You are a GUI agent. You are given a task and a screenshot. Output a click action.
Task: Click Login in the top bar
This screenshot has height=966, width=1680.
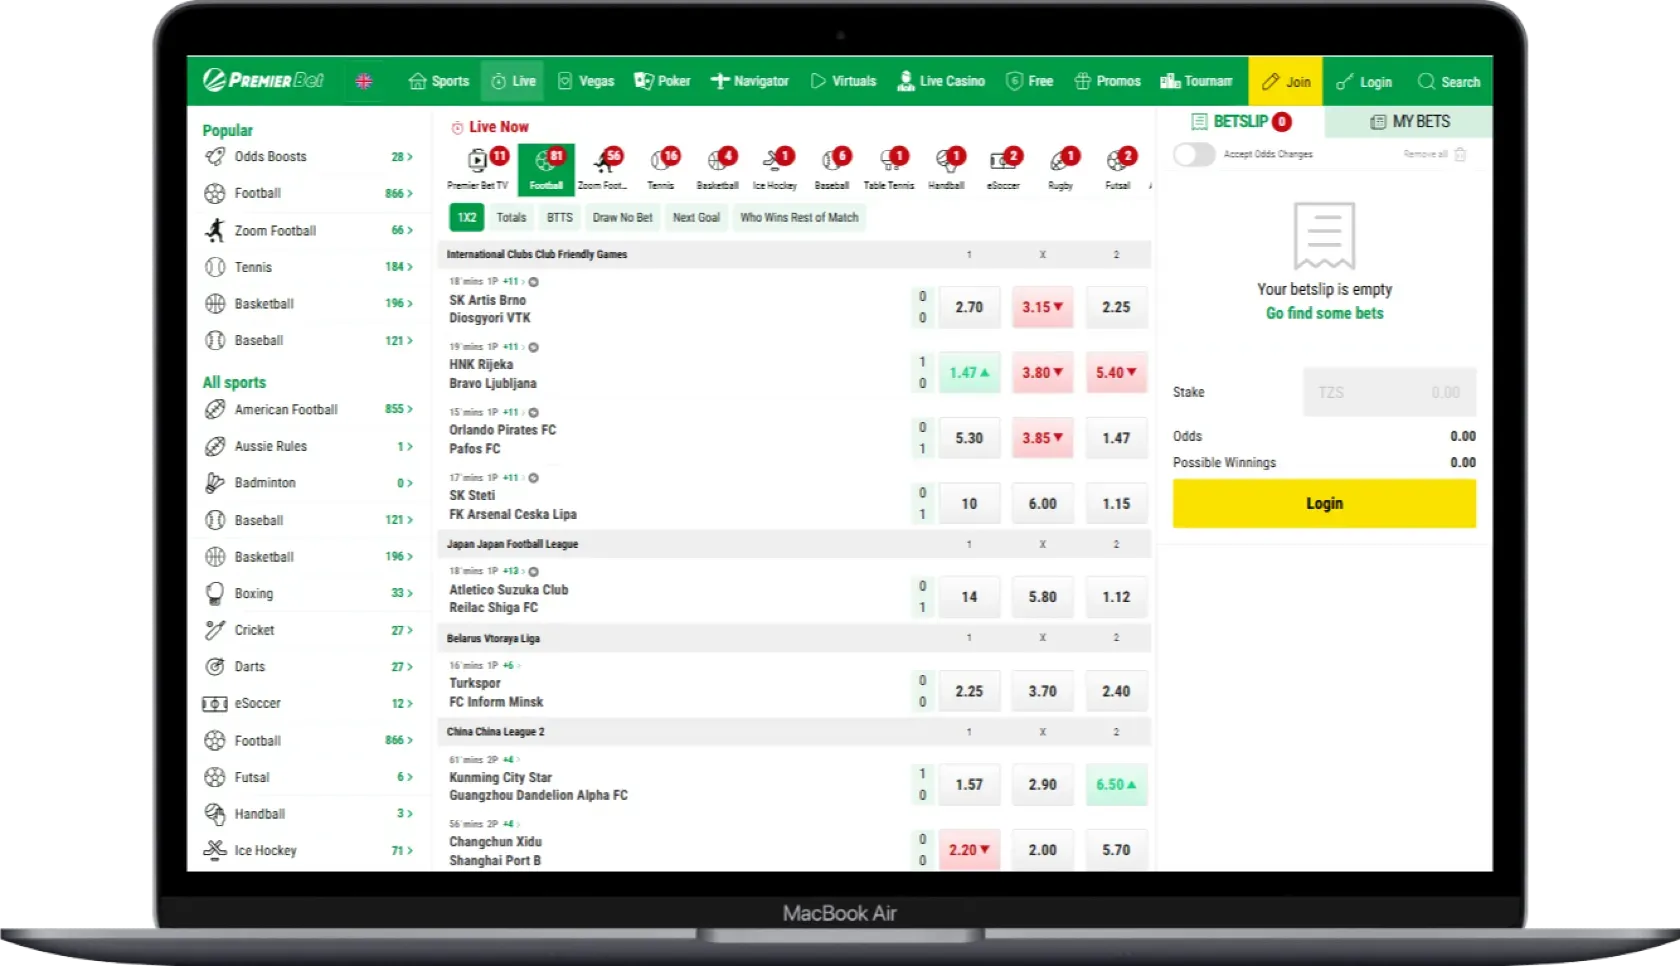coord(1364,82)
